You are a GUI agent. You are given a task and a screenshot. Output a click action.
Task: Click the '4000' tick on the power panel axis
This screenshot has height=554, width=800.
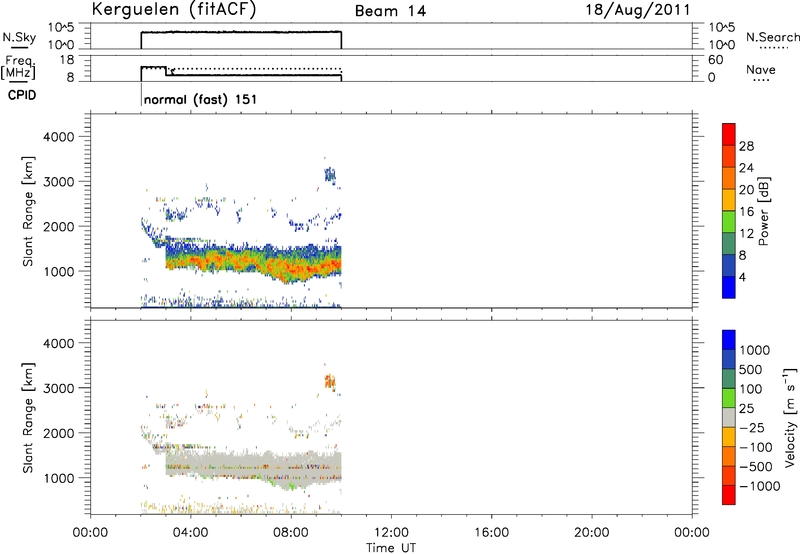coord(59,137)
